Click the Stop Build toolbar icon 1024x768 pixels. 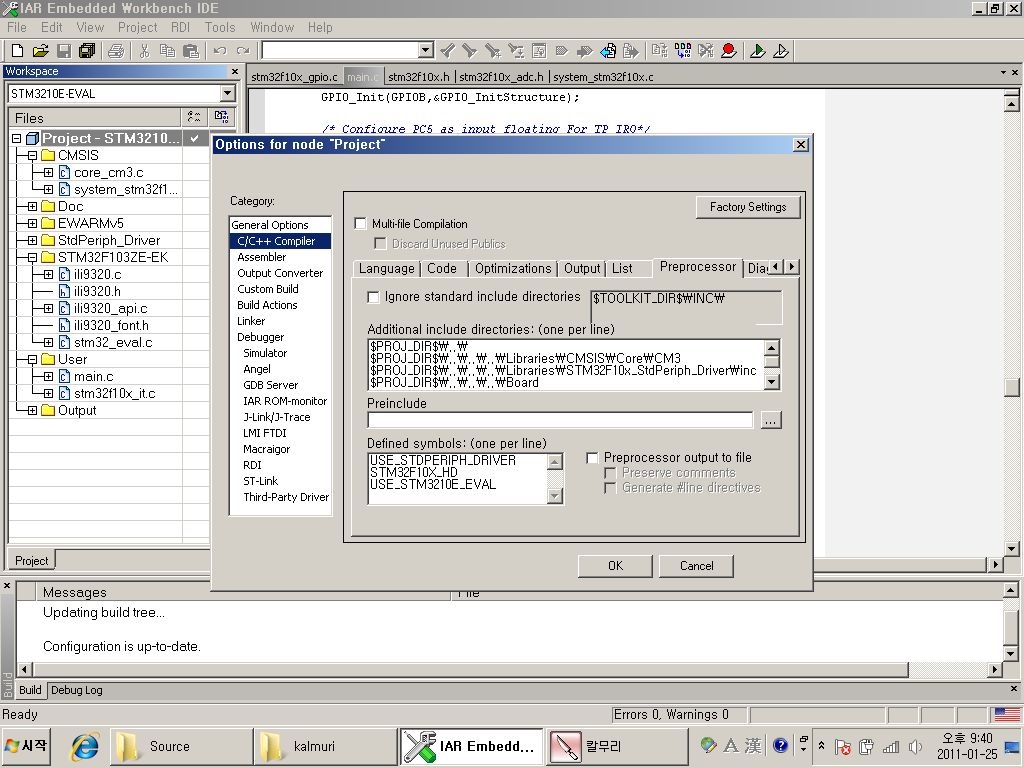point(706,50)
